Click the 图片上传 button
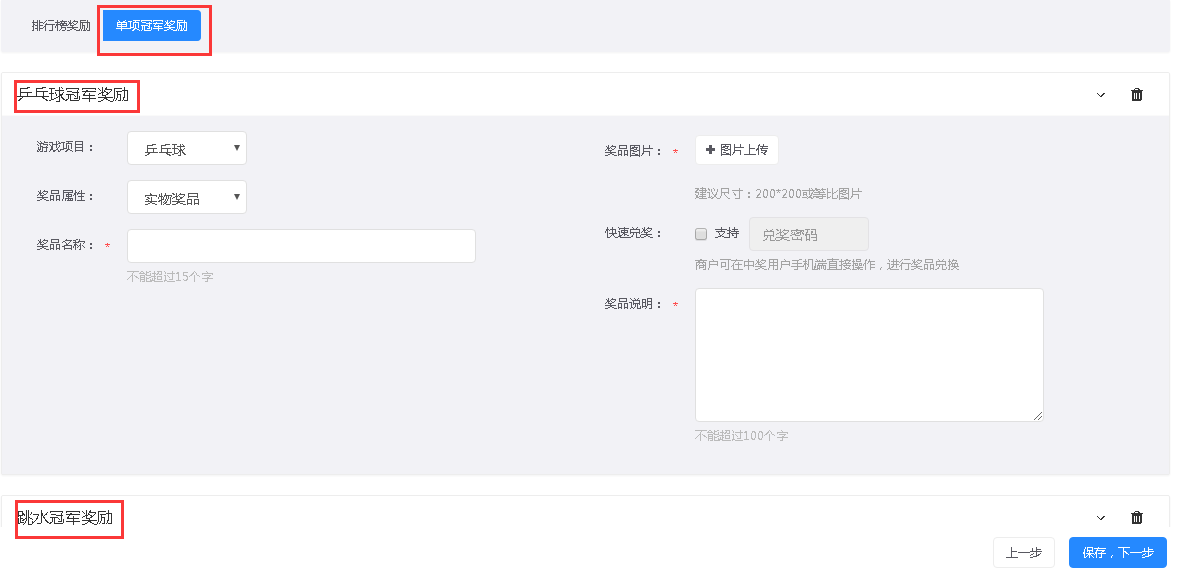 [736, 150]
